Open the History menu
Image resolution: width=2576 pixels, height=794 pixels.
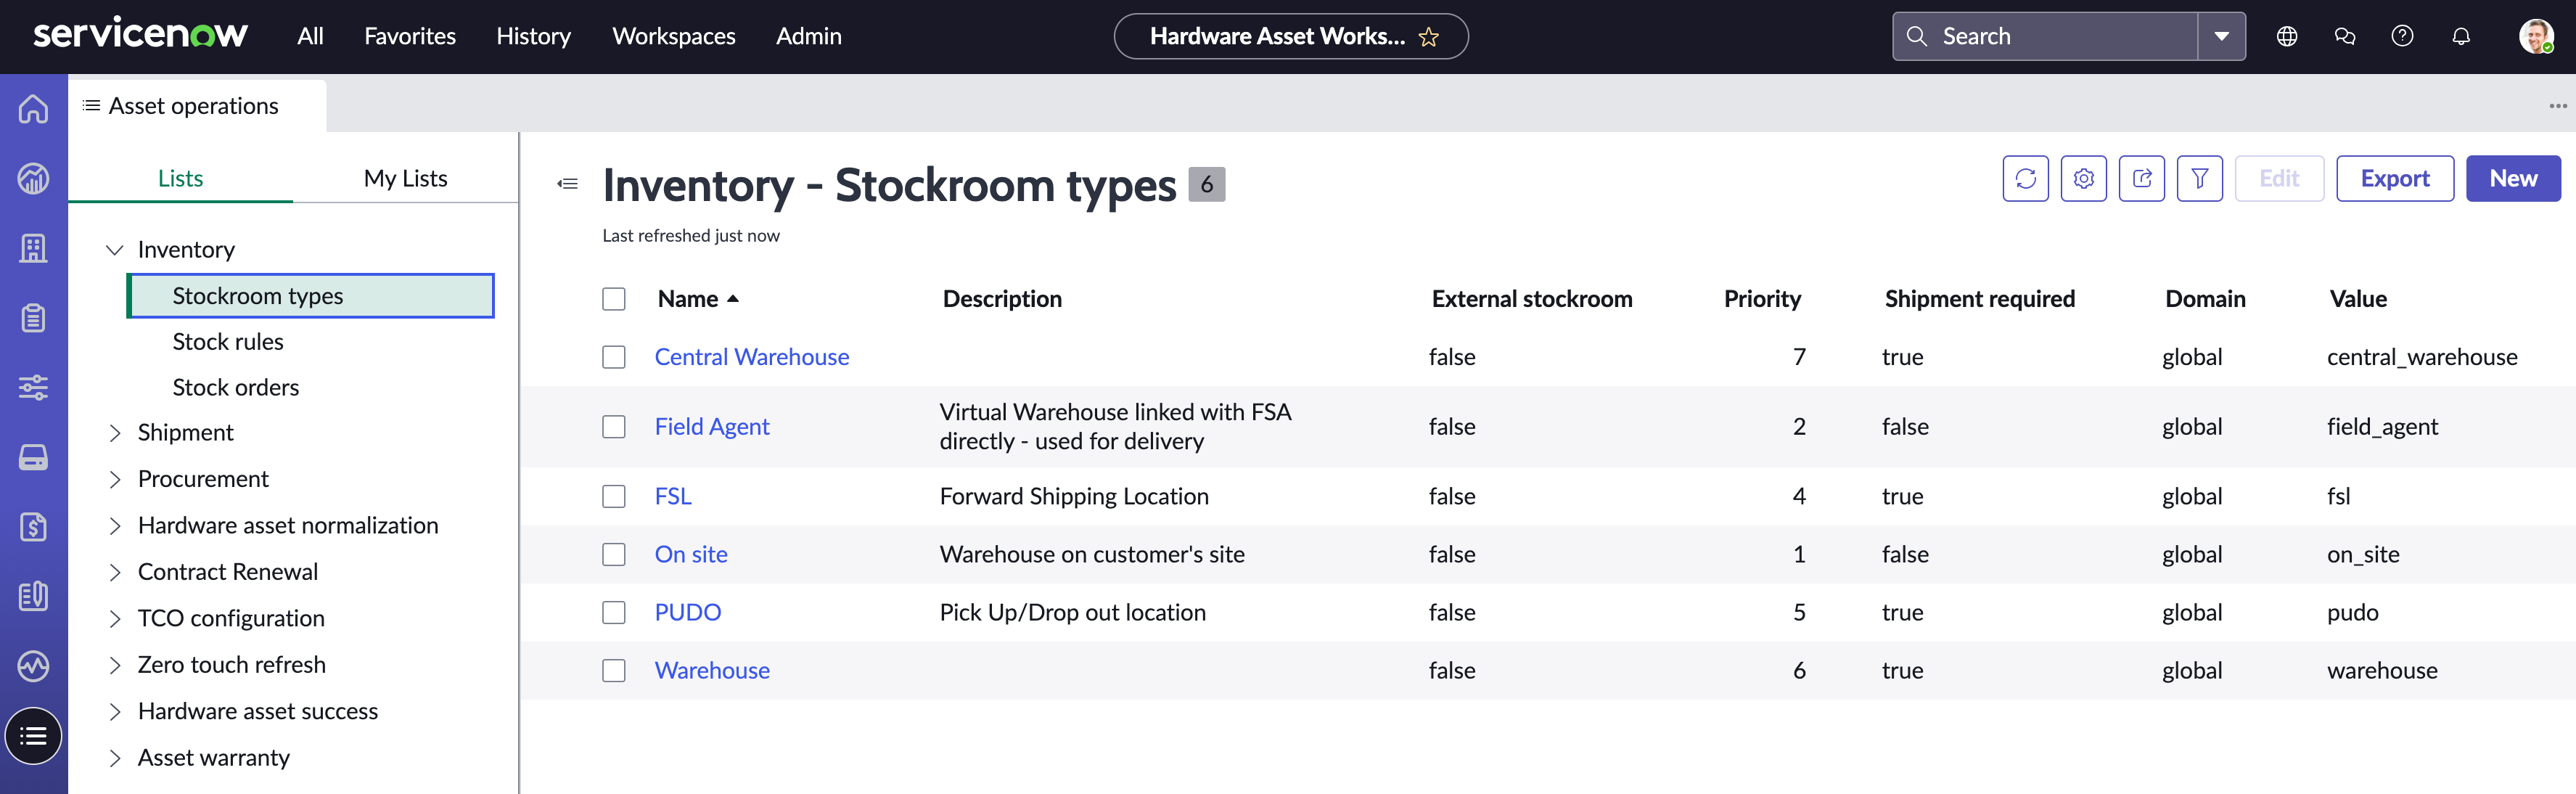[x=533, y=37]
